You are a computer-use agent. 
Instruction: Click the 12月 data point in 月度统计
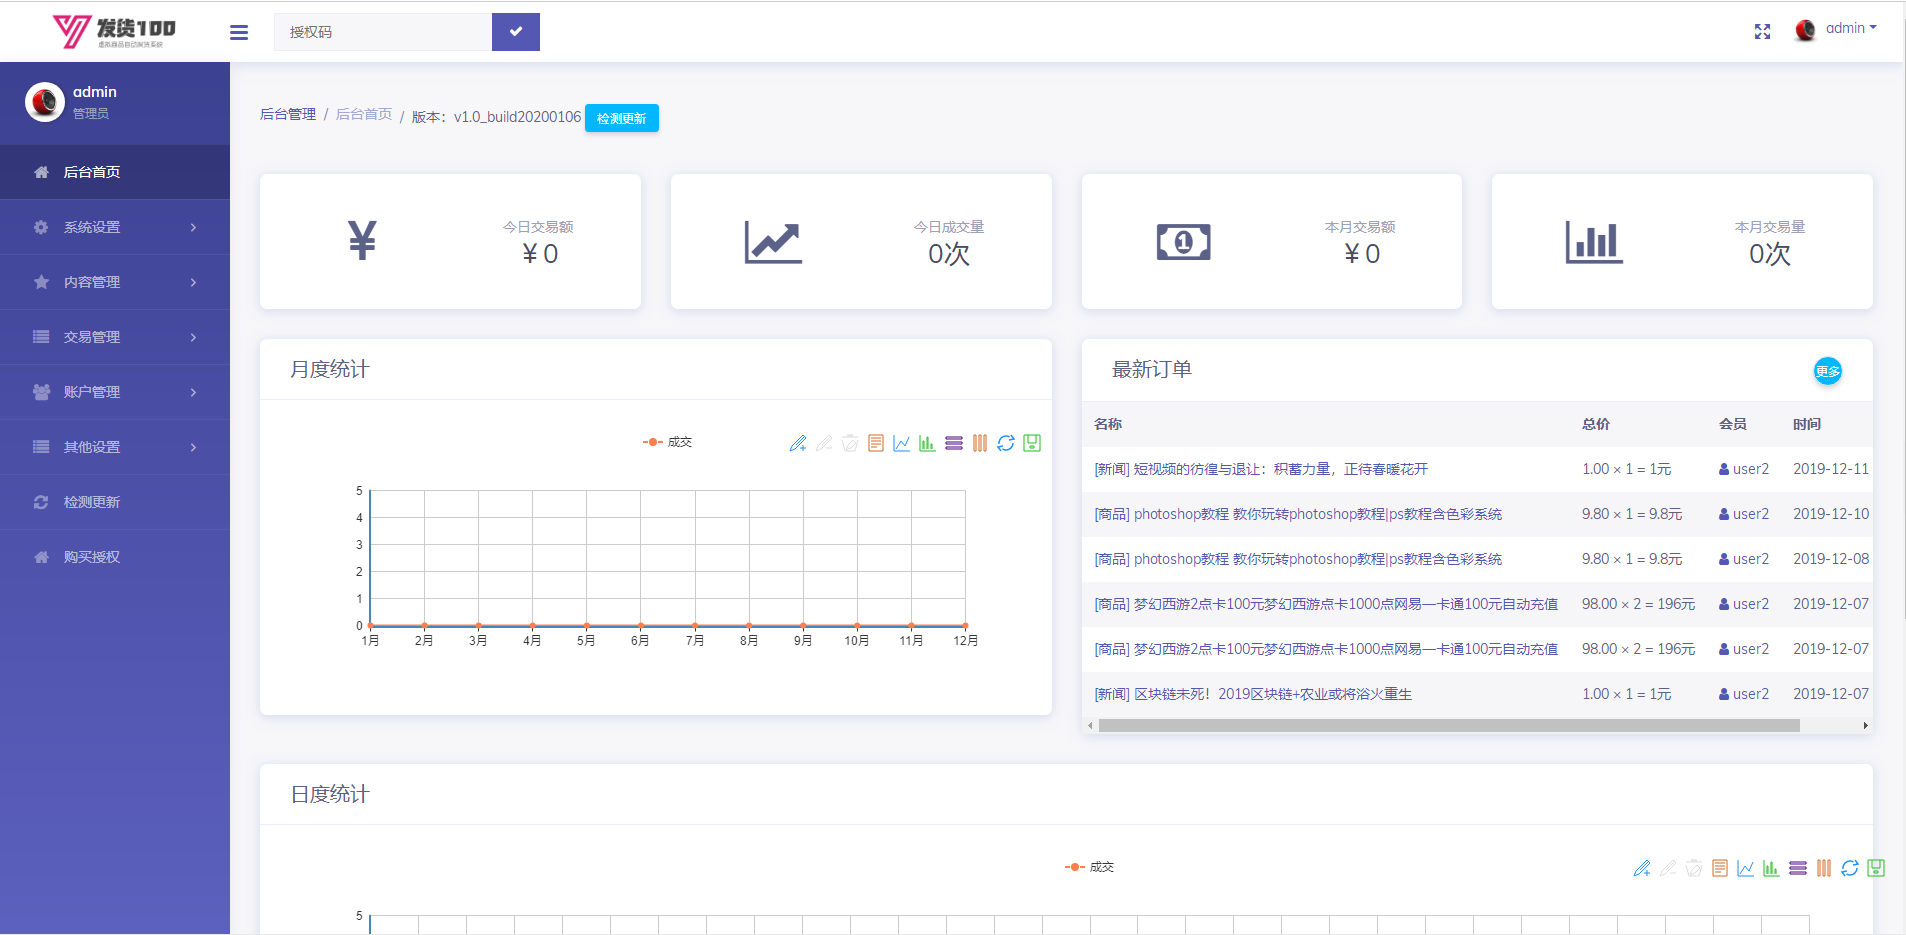pyautogui.click(x=965, y=626)
